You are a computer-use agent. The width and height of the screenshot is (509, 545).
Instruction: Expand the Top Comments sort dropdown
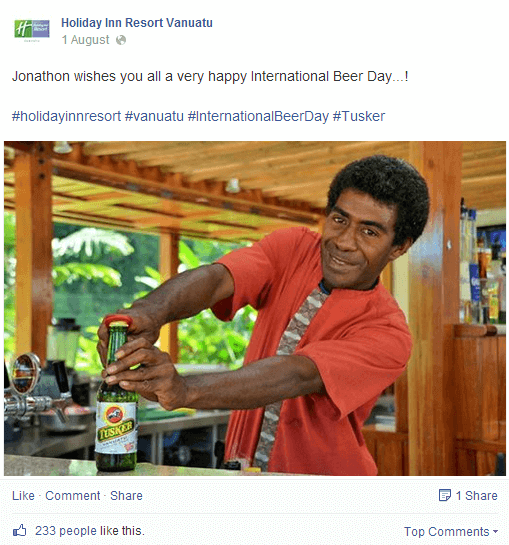point(451,531)
